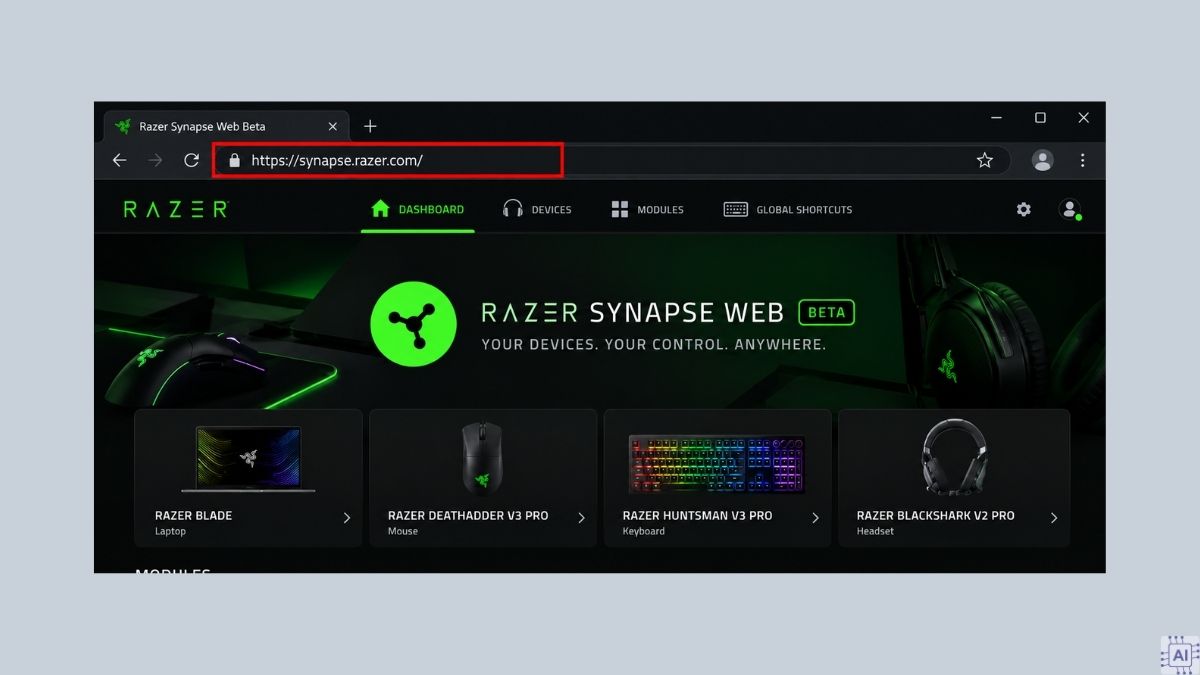Click the 'RAZER SYNAPSE WEB' heading
Screen dimensions: 1200x675
632,312
